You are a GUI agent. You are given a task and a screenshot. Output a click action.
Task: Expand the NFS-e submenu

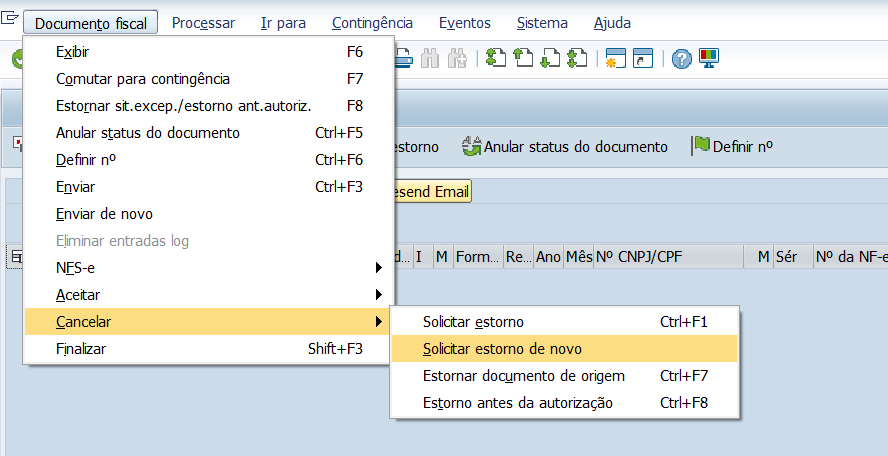[x=208, y=268]
